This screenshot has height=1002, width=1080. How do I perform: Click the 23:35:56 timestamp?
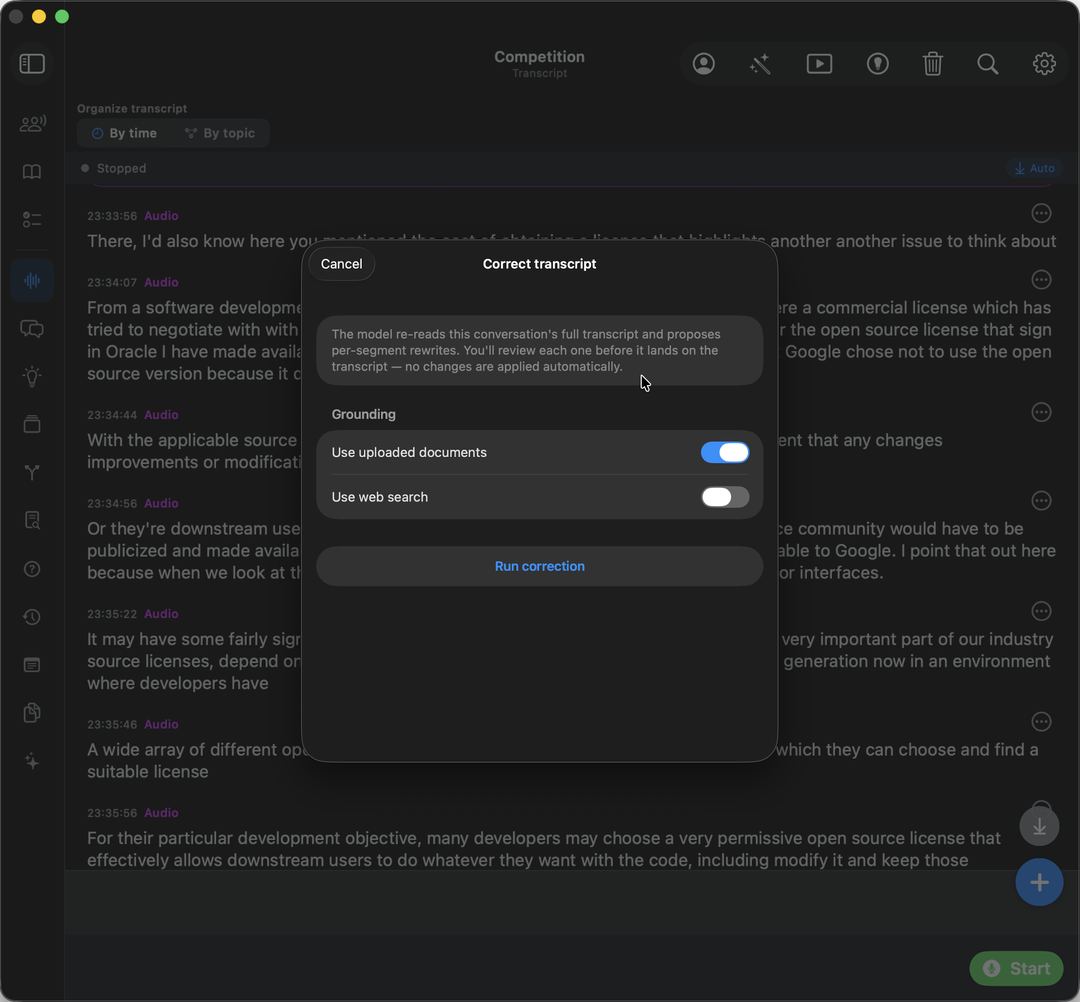(112, 813)
